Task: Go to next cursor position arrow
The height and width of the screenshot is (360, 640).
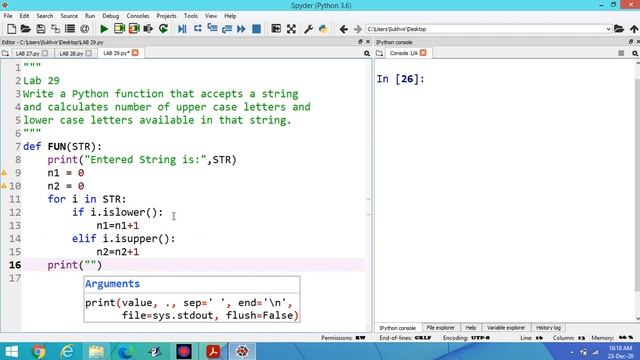Action: (x=358, y=29)
